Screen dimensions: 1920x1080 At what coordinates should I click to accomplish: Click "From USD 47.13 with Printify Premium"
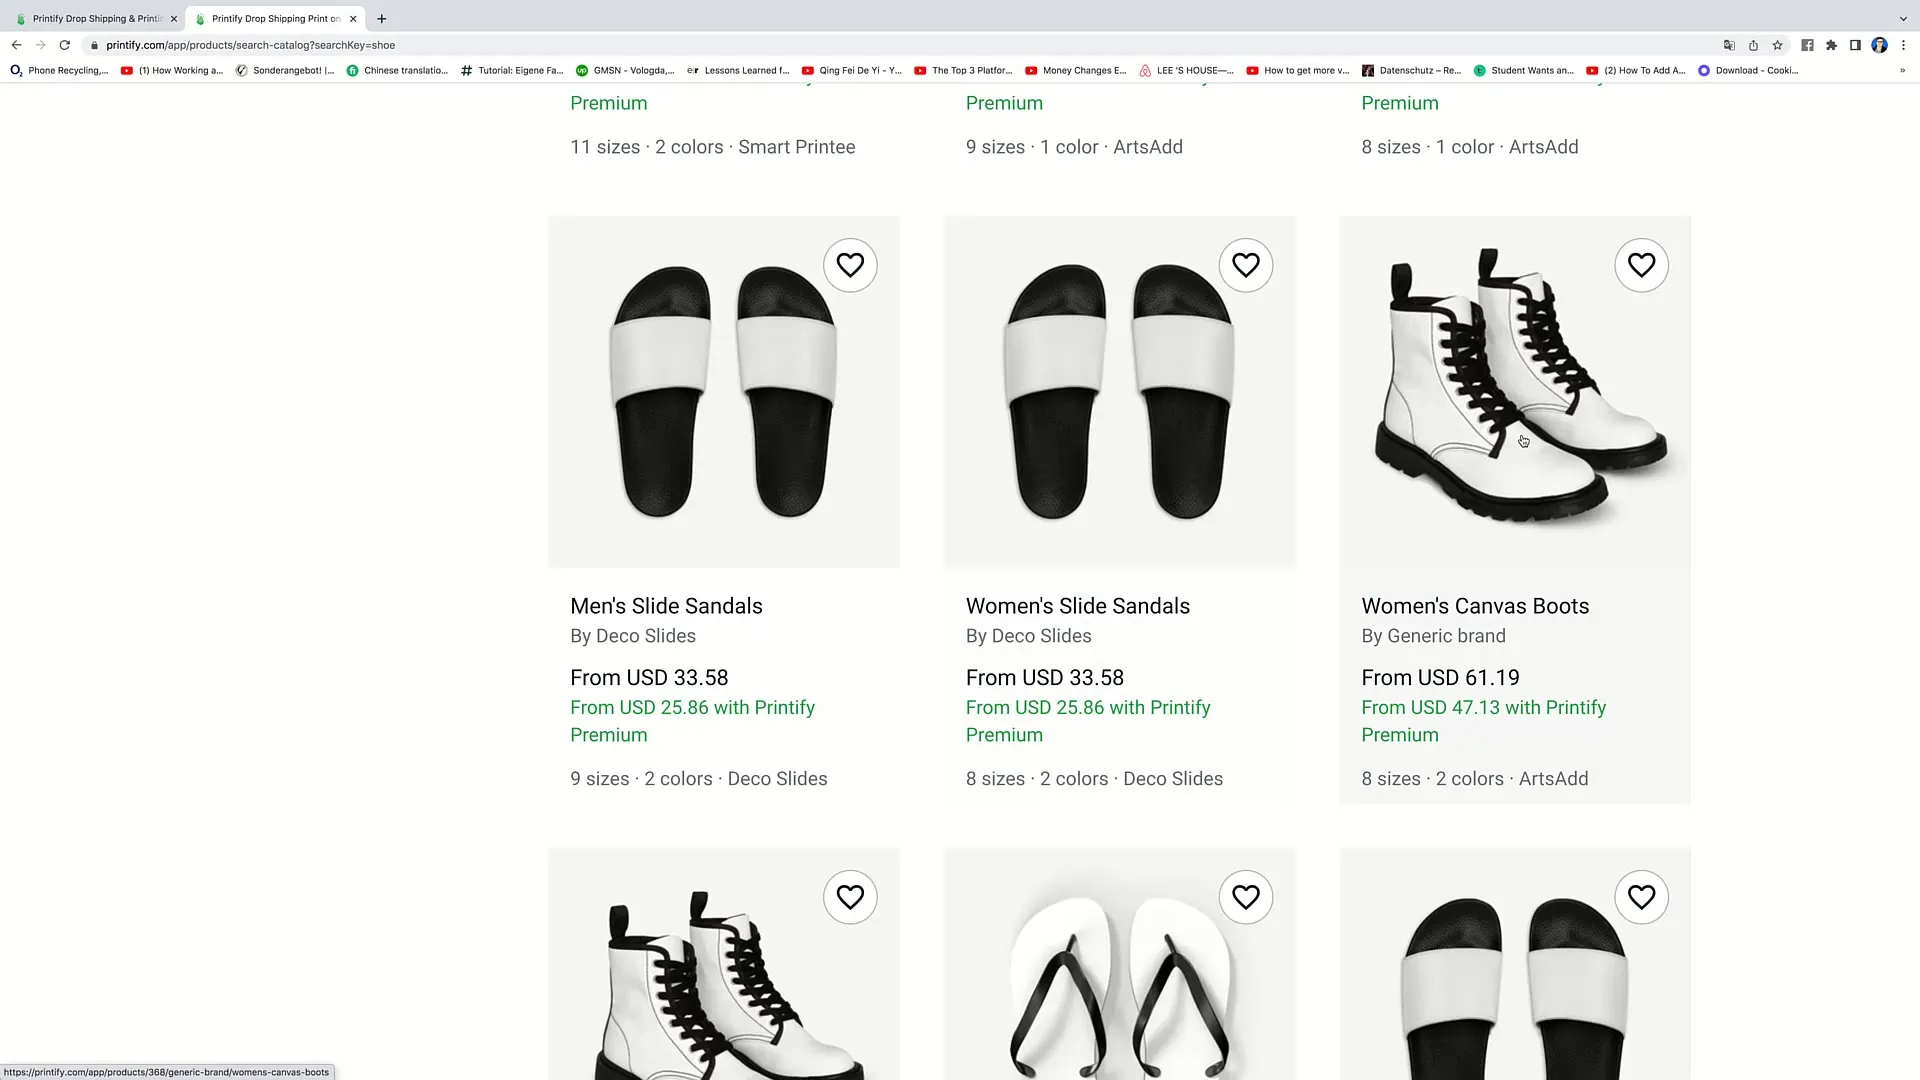(x=1484, y=721)
